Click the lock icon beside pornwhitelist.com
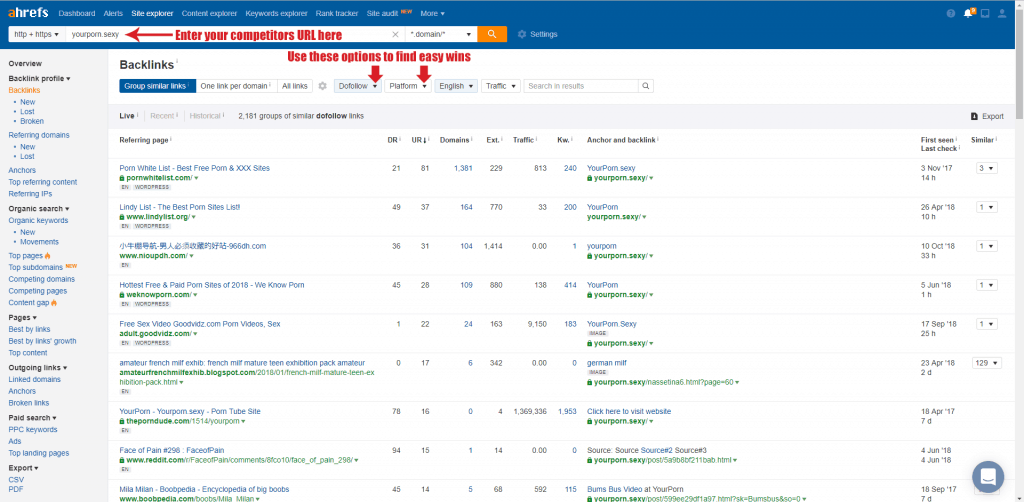 point(121,178)
